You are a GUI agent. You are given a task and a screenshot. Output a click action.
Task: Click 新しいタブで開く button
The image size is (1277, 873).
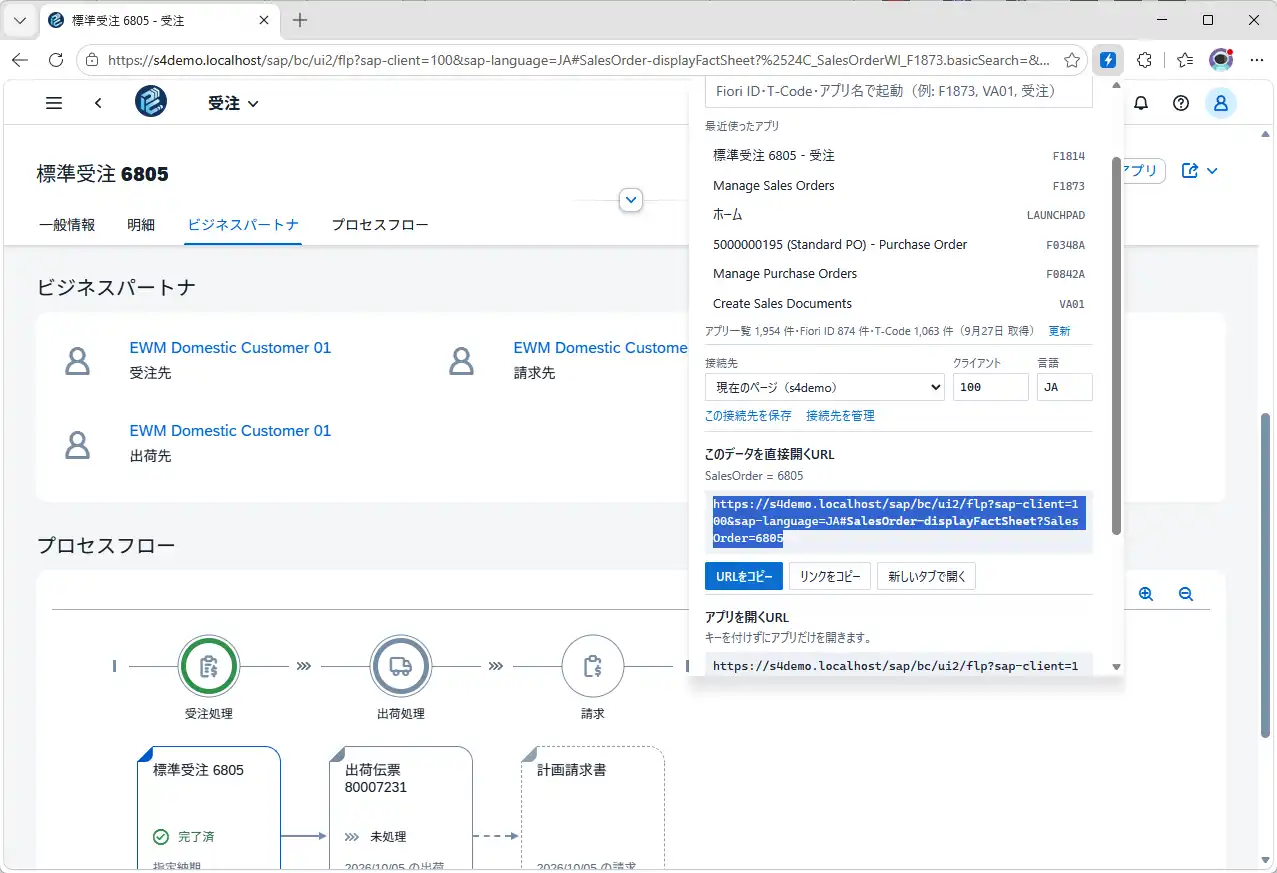click(x=926, y=576)
